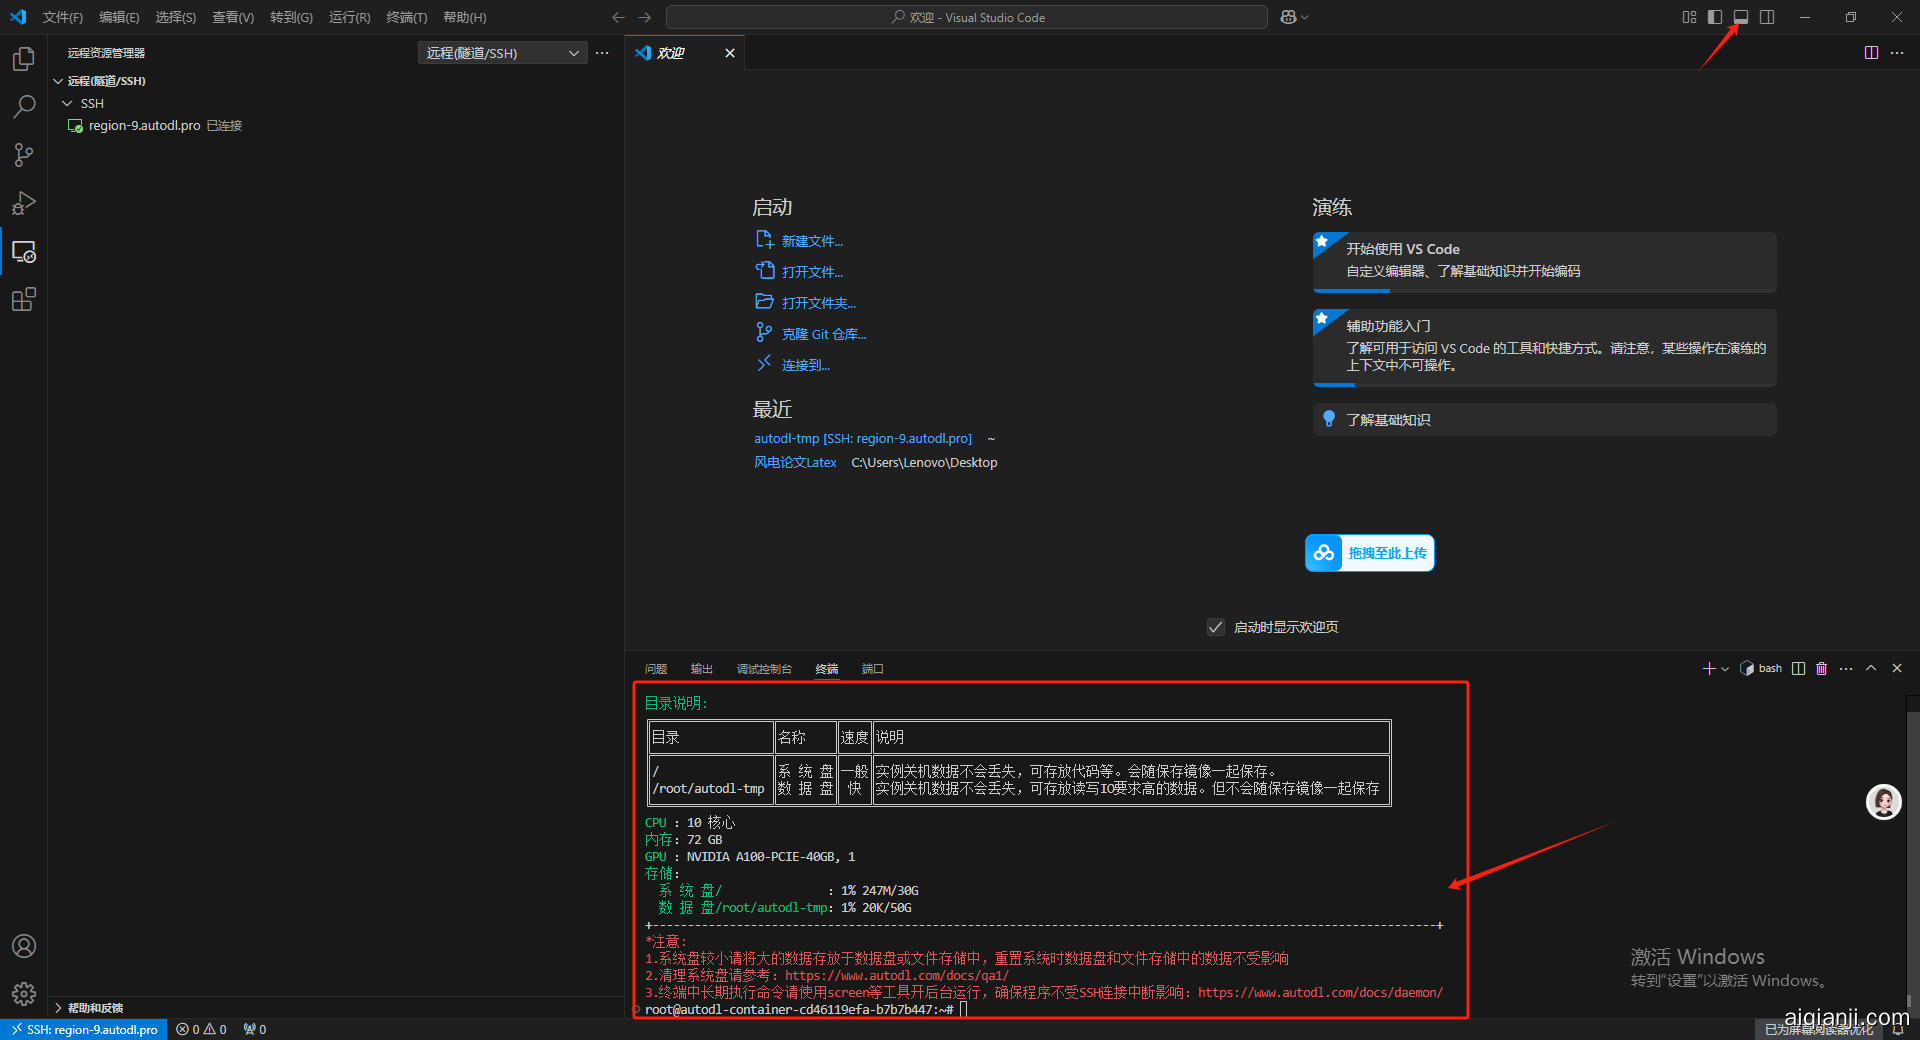This screenshot has width=1920, height=1040.
Task: Open recent autodl-tmp SSH workspace link
Action: 862,439
